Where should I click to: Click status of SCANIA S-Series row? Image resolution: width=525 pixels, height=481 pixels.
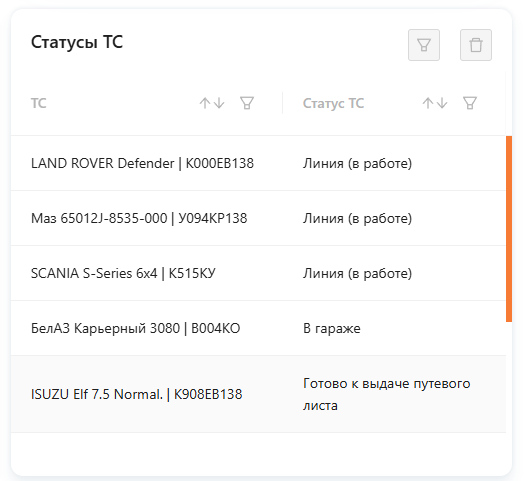(357, 273)
